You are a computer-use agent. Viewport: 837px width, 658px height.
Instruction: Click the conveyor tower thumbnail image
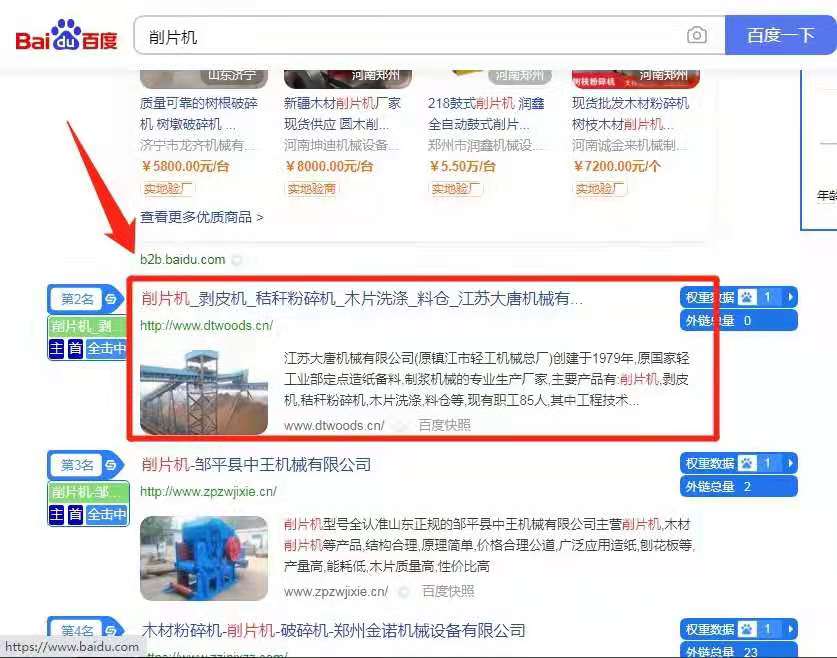(x=204, y=391)
